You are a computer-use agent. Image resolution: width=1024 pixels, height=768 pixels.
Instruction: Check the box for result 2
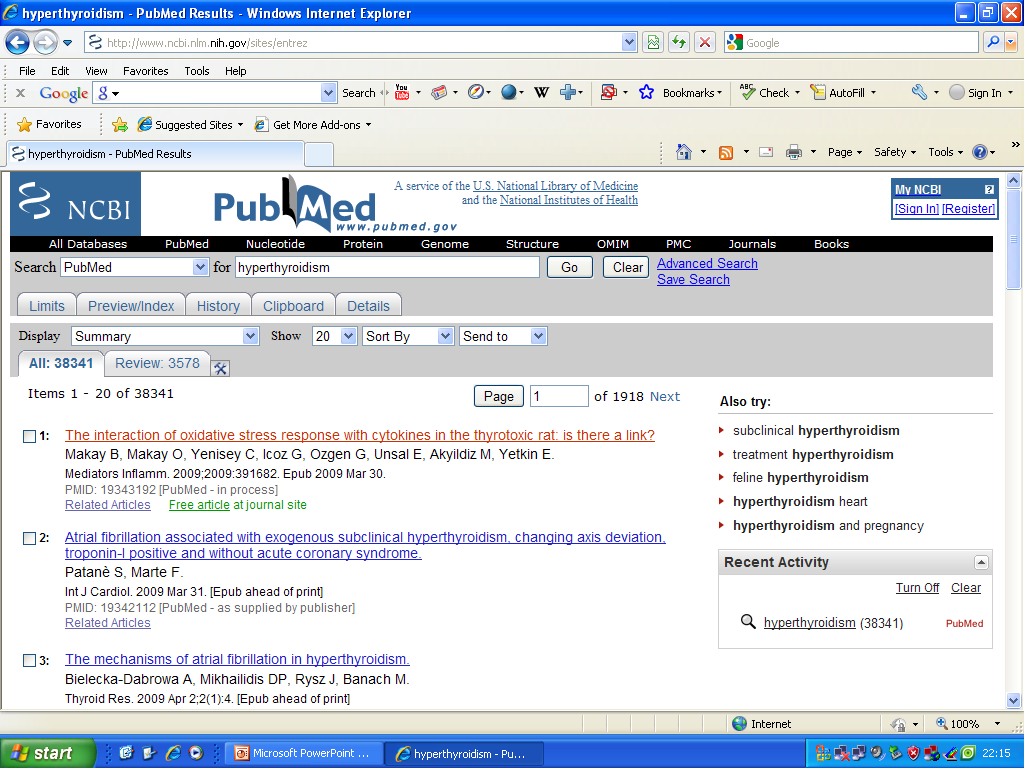click(29, 538)
